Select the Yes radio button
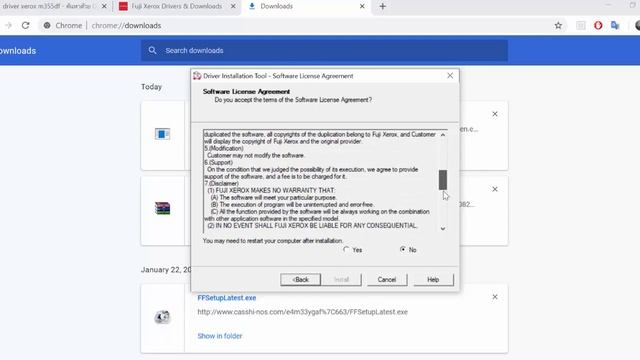Image resolution: width=640 pixels, height=360 pixels. (346, 249)
